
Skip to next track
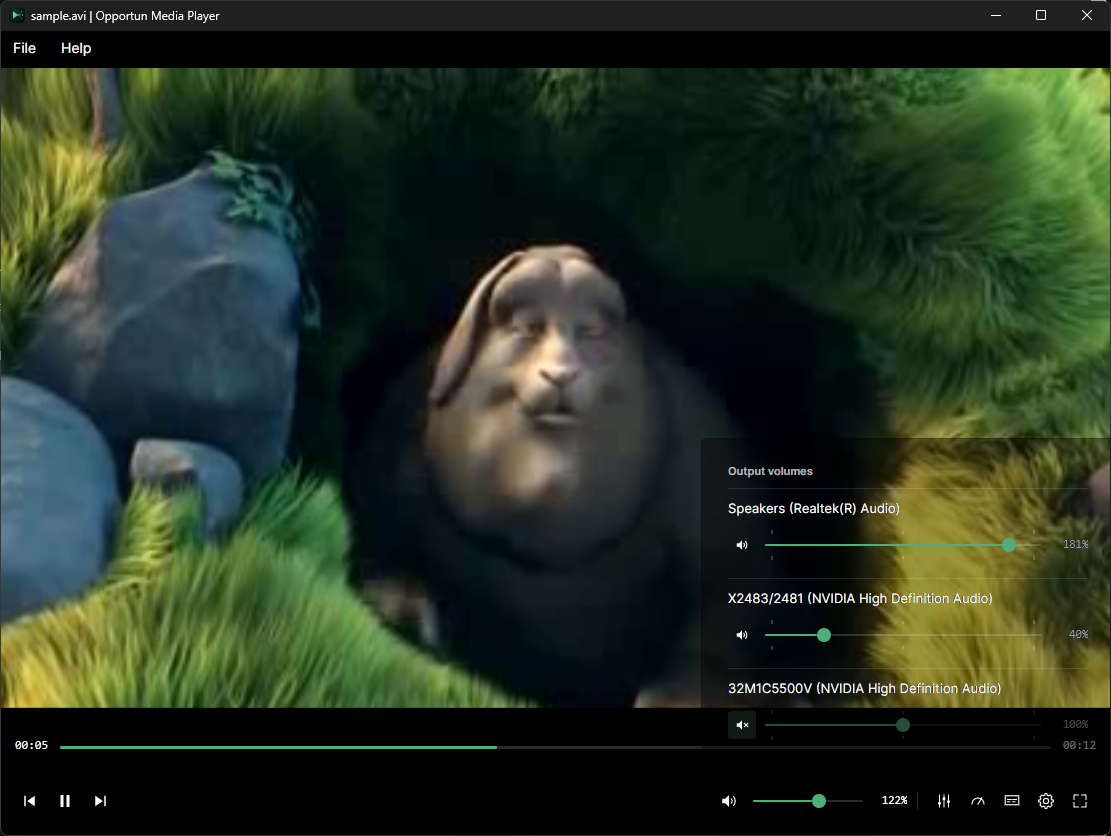point(100,801)
